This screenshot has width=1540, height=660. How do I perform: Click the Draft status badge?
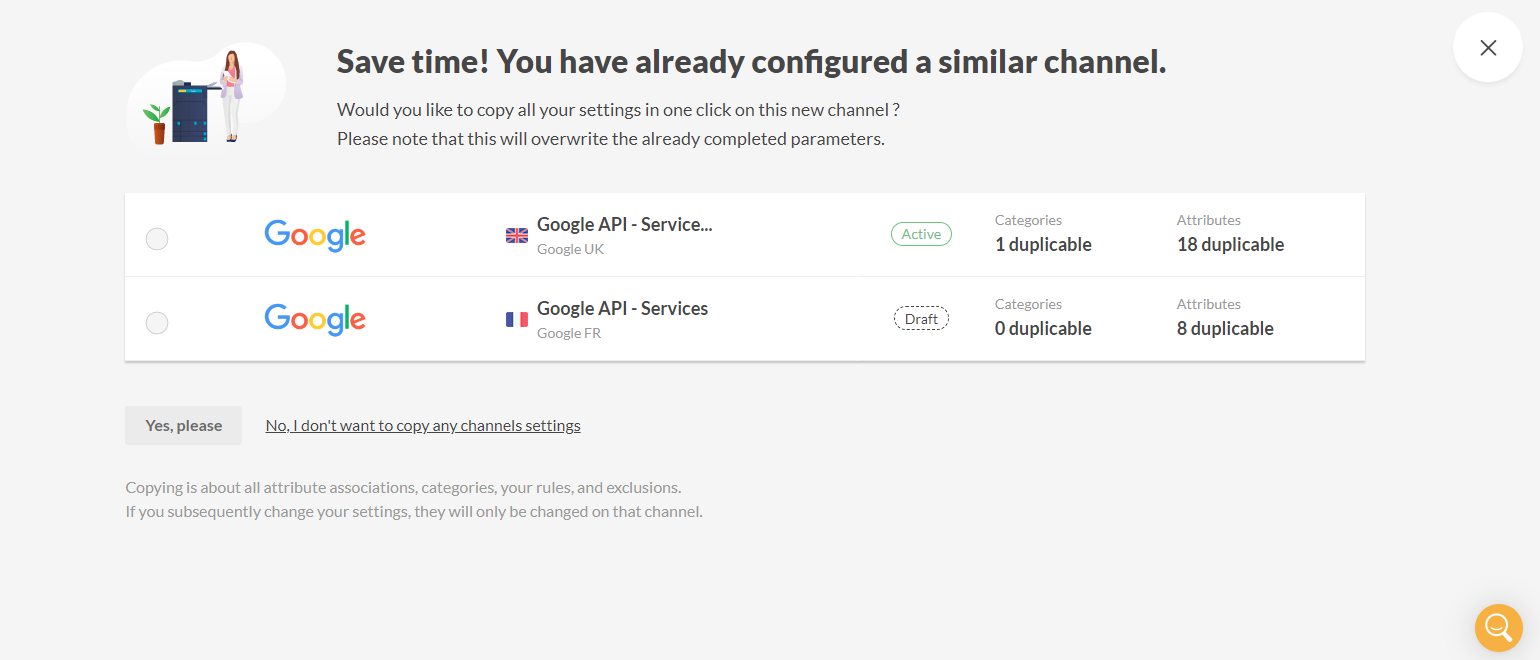[x=921, y=319]
